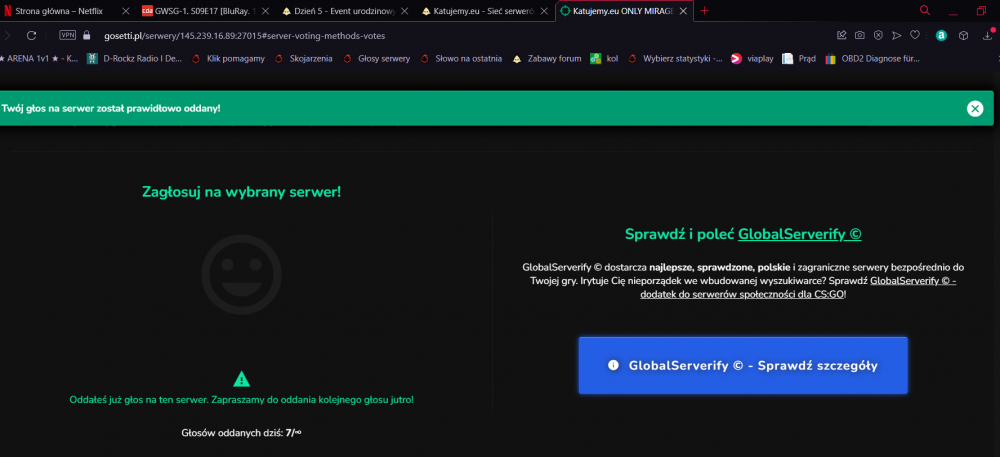
Task: Go forward in browser history
Action: pos(8,36)
